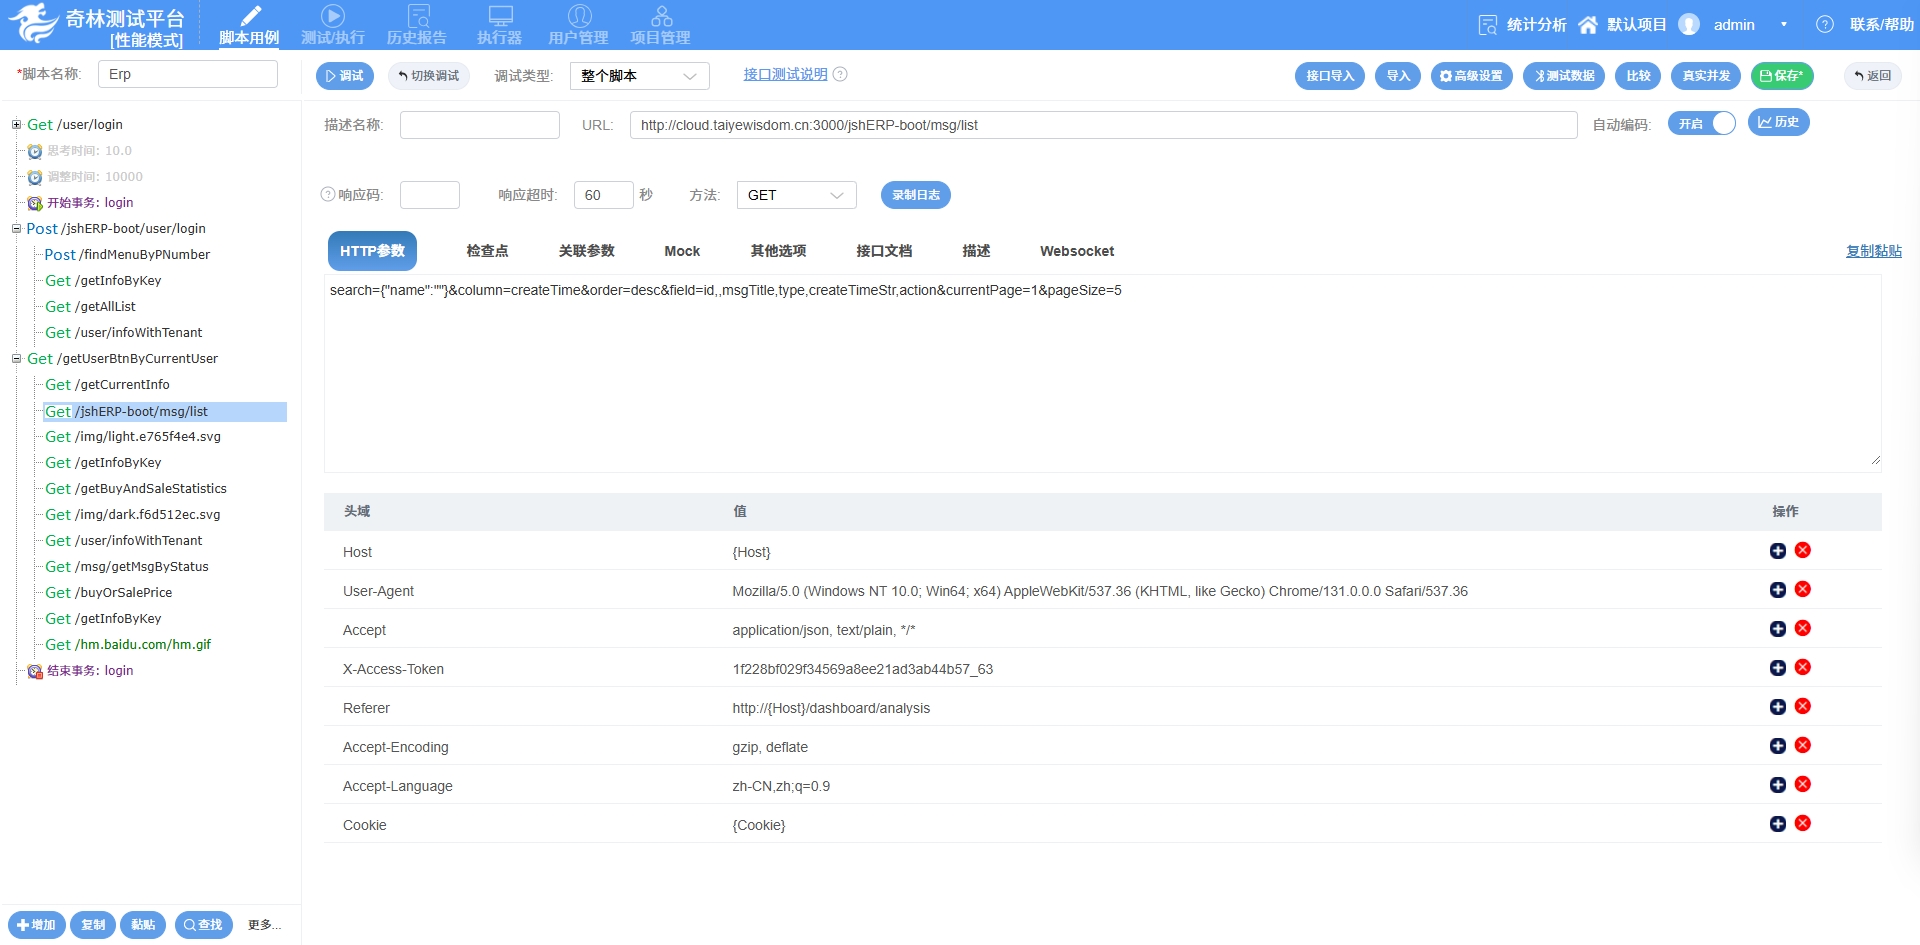Viewport: 1920px width, 945px height.
Task: Collapse the Get /getUserBtnByCurrentUser tree node
Action: tap(16, 359)
